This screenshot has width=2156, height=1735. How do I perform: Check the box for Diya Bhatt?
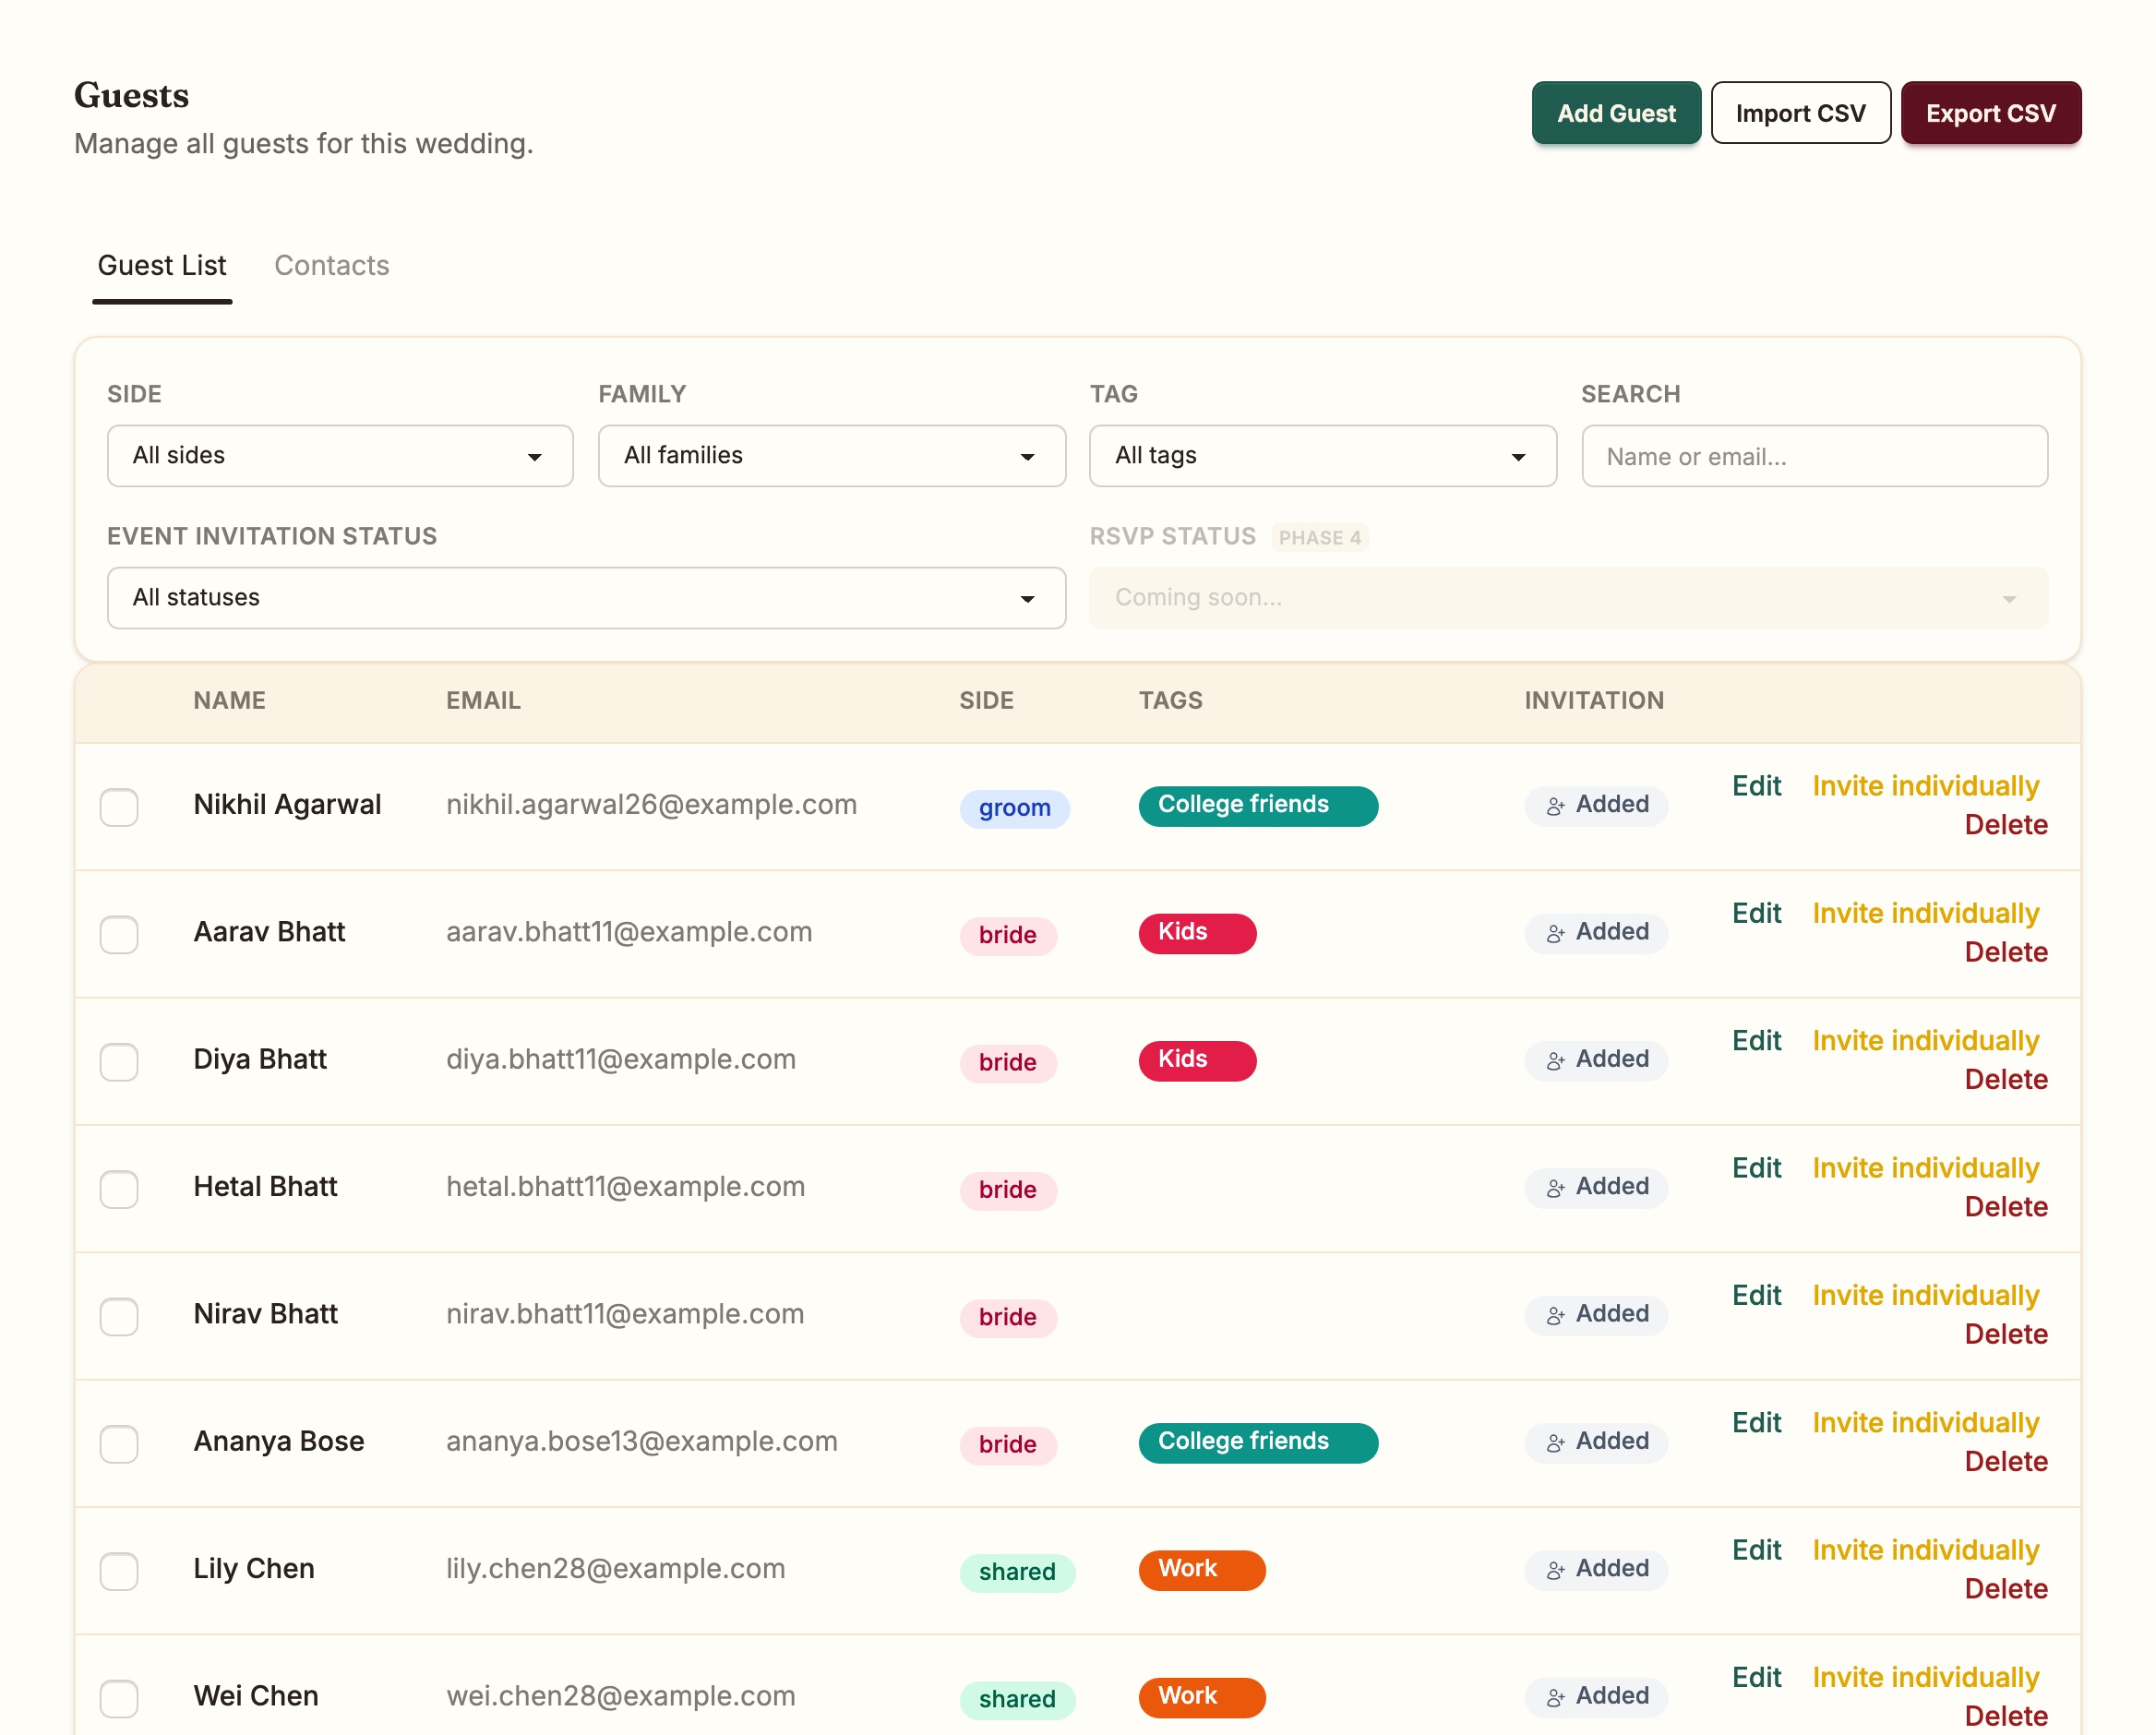[x=119, y=1061]
